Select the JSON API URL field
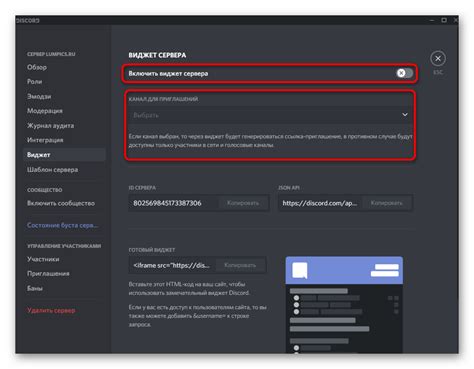Viewport: 474px width, 369px height. [320, 203]
